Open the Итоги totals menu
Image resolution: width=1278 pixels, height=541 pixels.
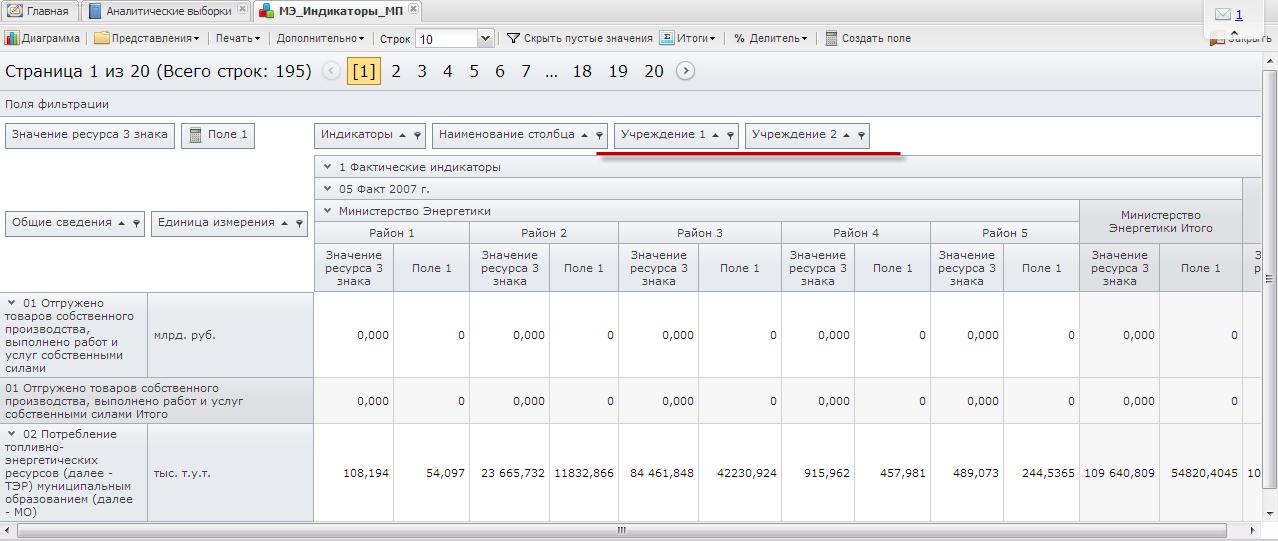688,38
